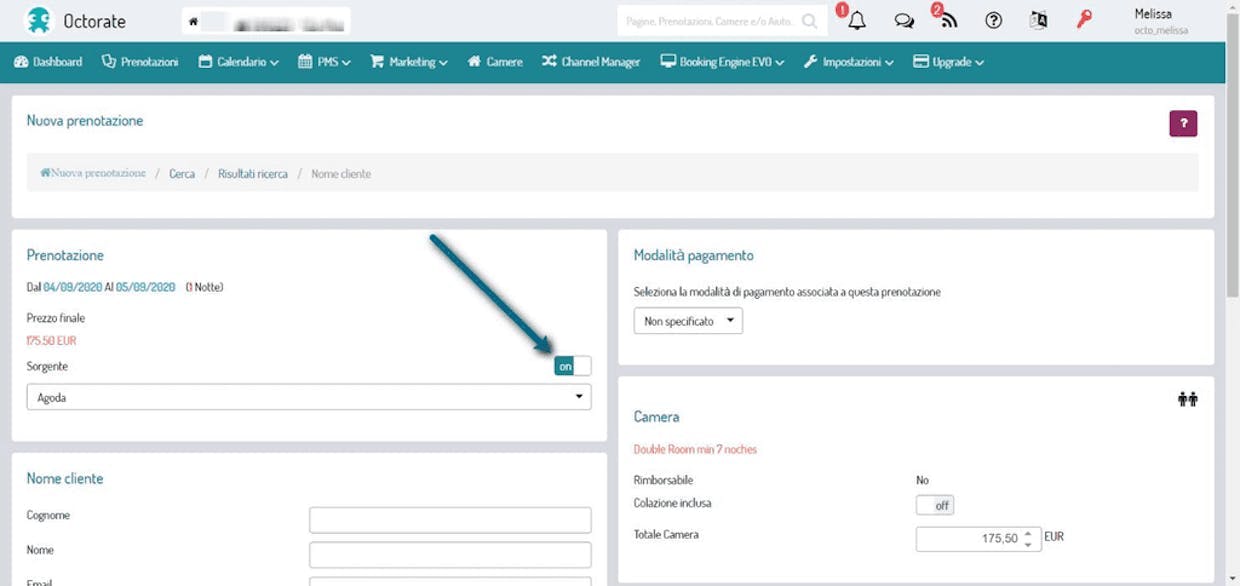Open the Agoda source dropdown
Viewport: 1240px width, 586px height.
309,397
